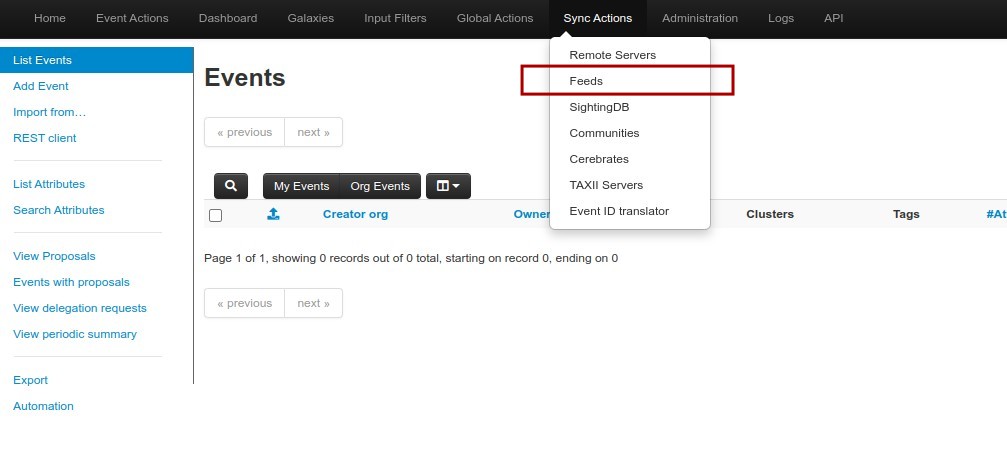The image size is (1007, 455).
Task: Open View periodic summary link
Action: [75, 334]
